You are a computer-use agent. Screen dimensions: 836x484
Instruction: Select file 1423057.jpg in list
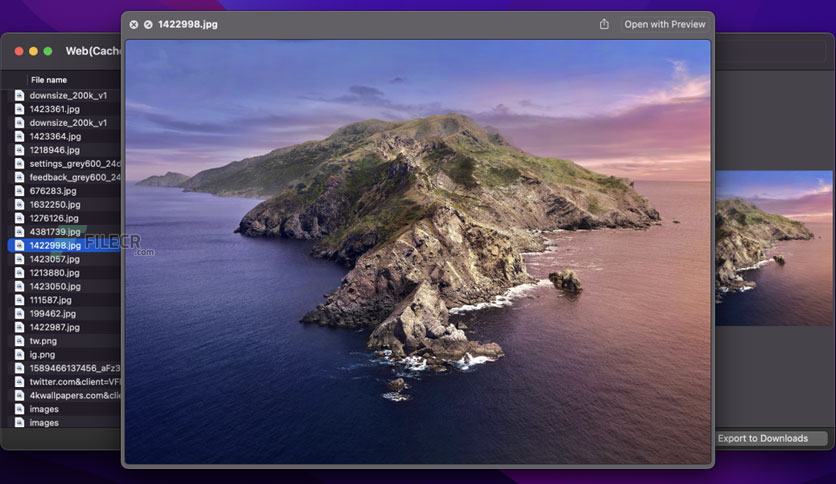tap(64, 259)
